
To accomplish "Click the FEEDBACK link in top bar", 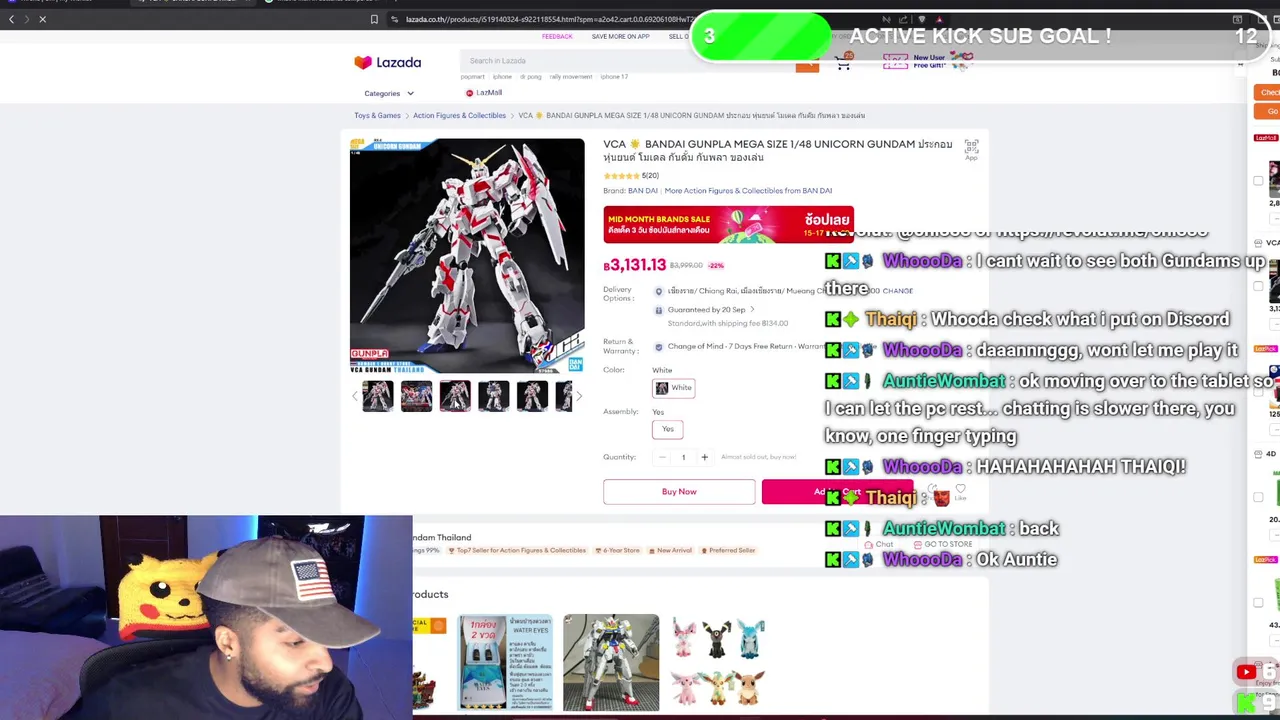I will (557, 37).
